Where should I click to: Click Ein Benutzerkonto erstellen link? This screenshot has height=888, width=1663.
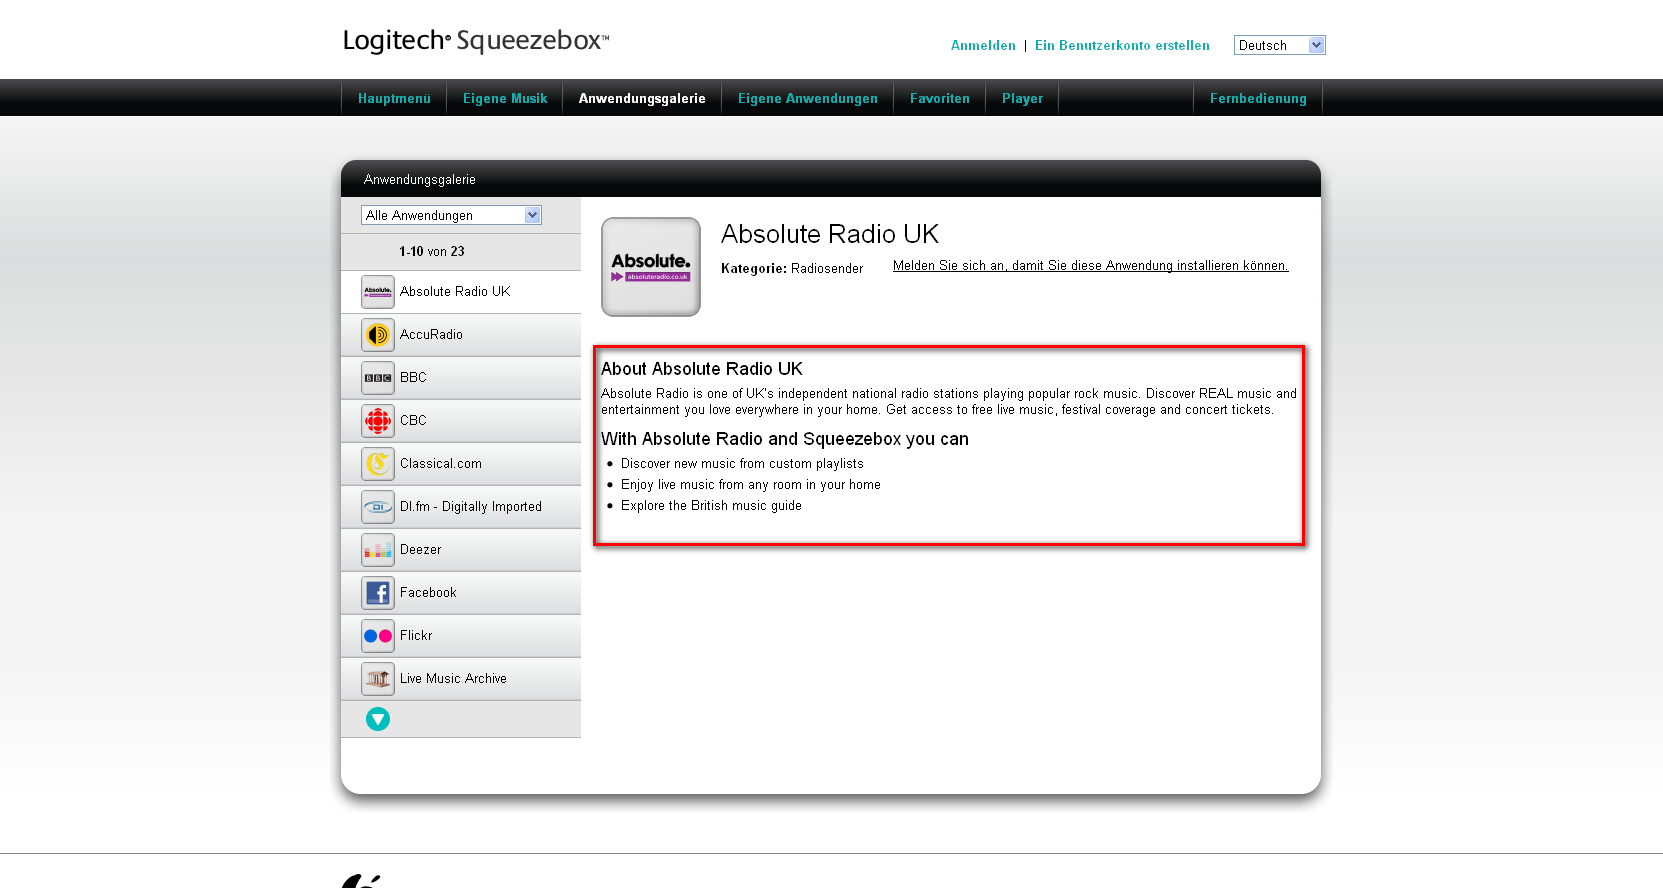1122,45
